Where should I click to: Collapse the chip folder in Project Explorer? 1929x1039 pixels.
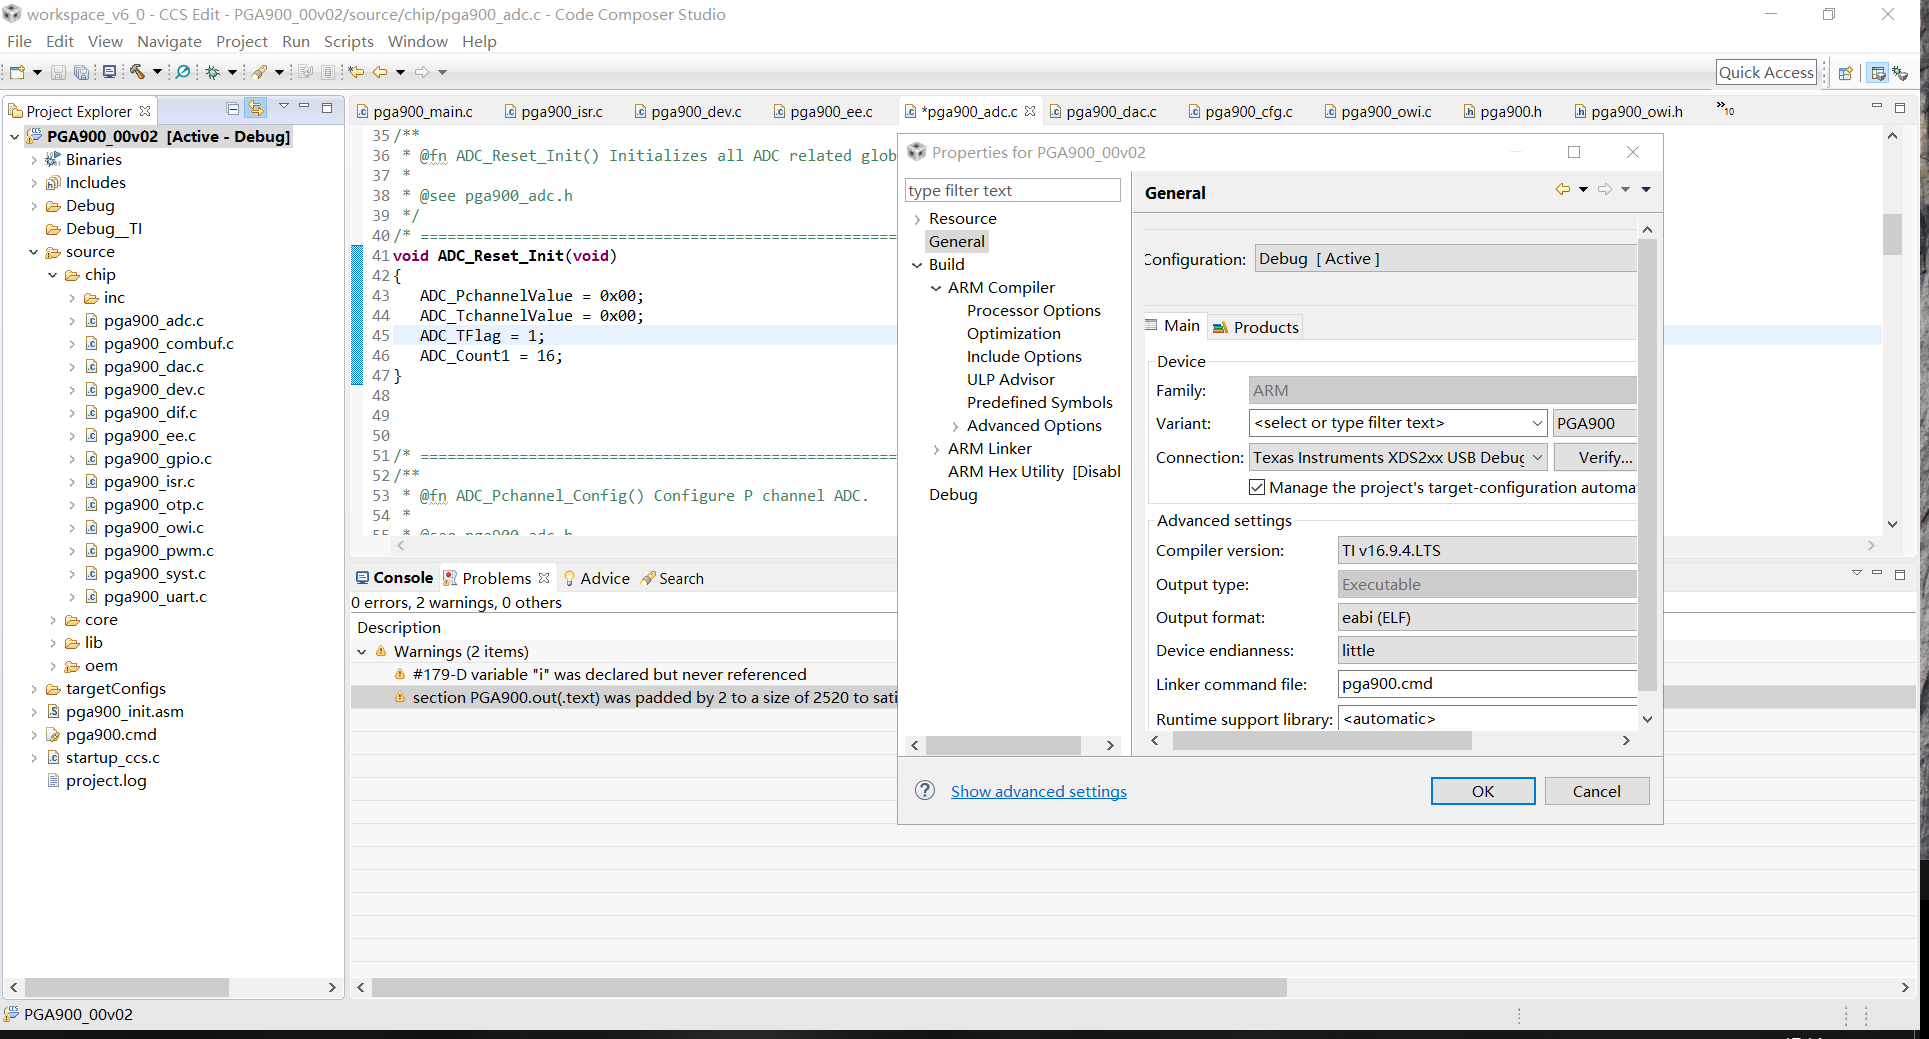(53, 275)
